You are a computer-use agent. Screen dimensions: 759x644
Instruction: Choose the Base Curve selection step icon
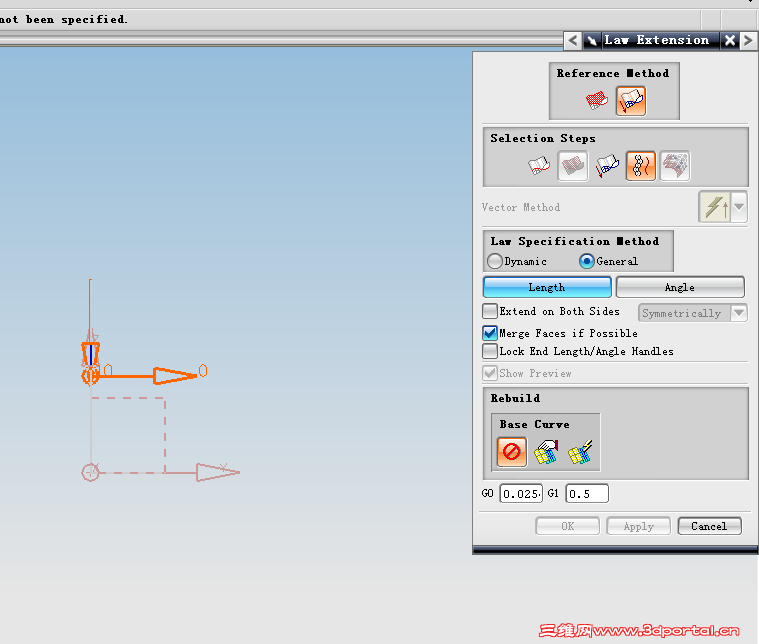tap(539, 166)
